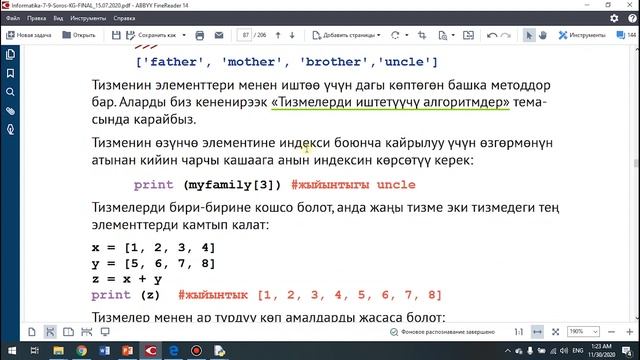Fit the page to window with the expand icon
The width and height of the screenshot is (640, 360).
[x=556, y=332]
